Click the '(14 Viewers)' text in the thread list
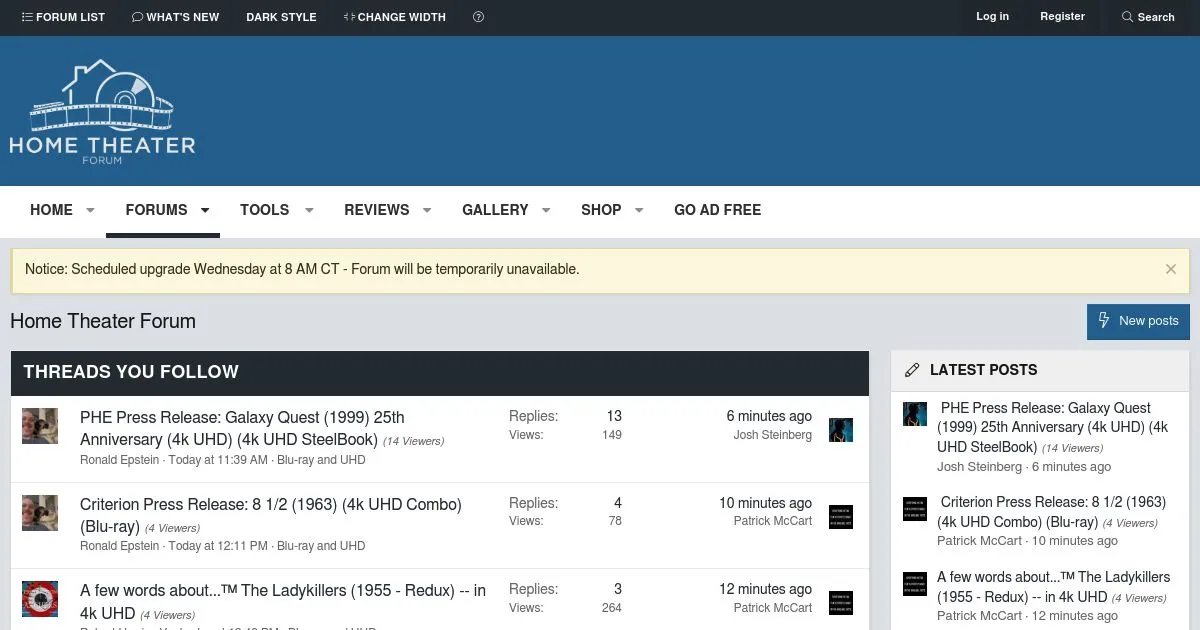Viewport: 1200px width, 630px height. pyautogui.click(x=414, y=441)
